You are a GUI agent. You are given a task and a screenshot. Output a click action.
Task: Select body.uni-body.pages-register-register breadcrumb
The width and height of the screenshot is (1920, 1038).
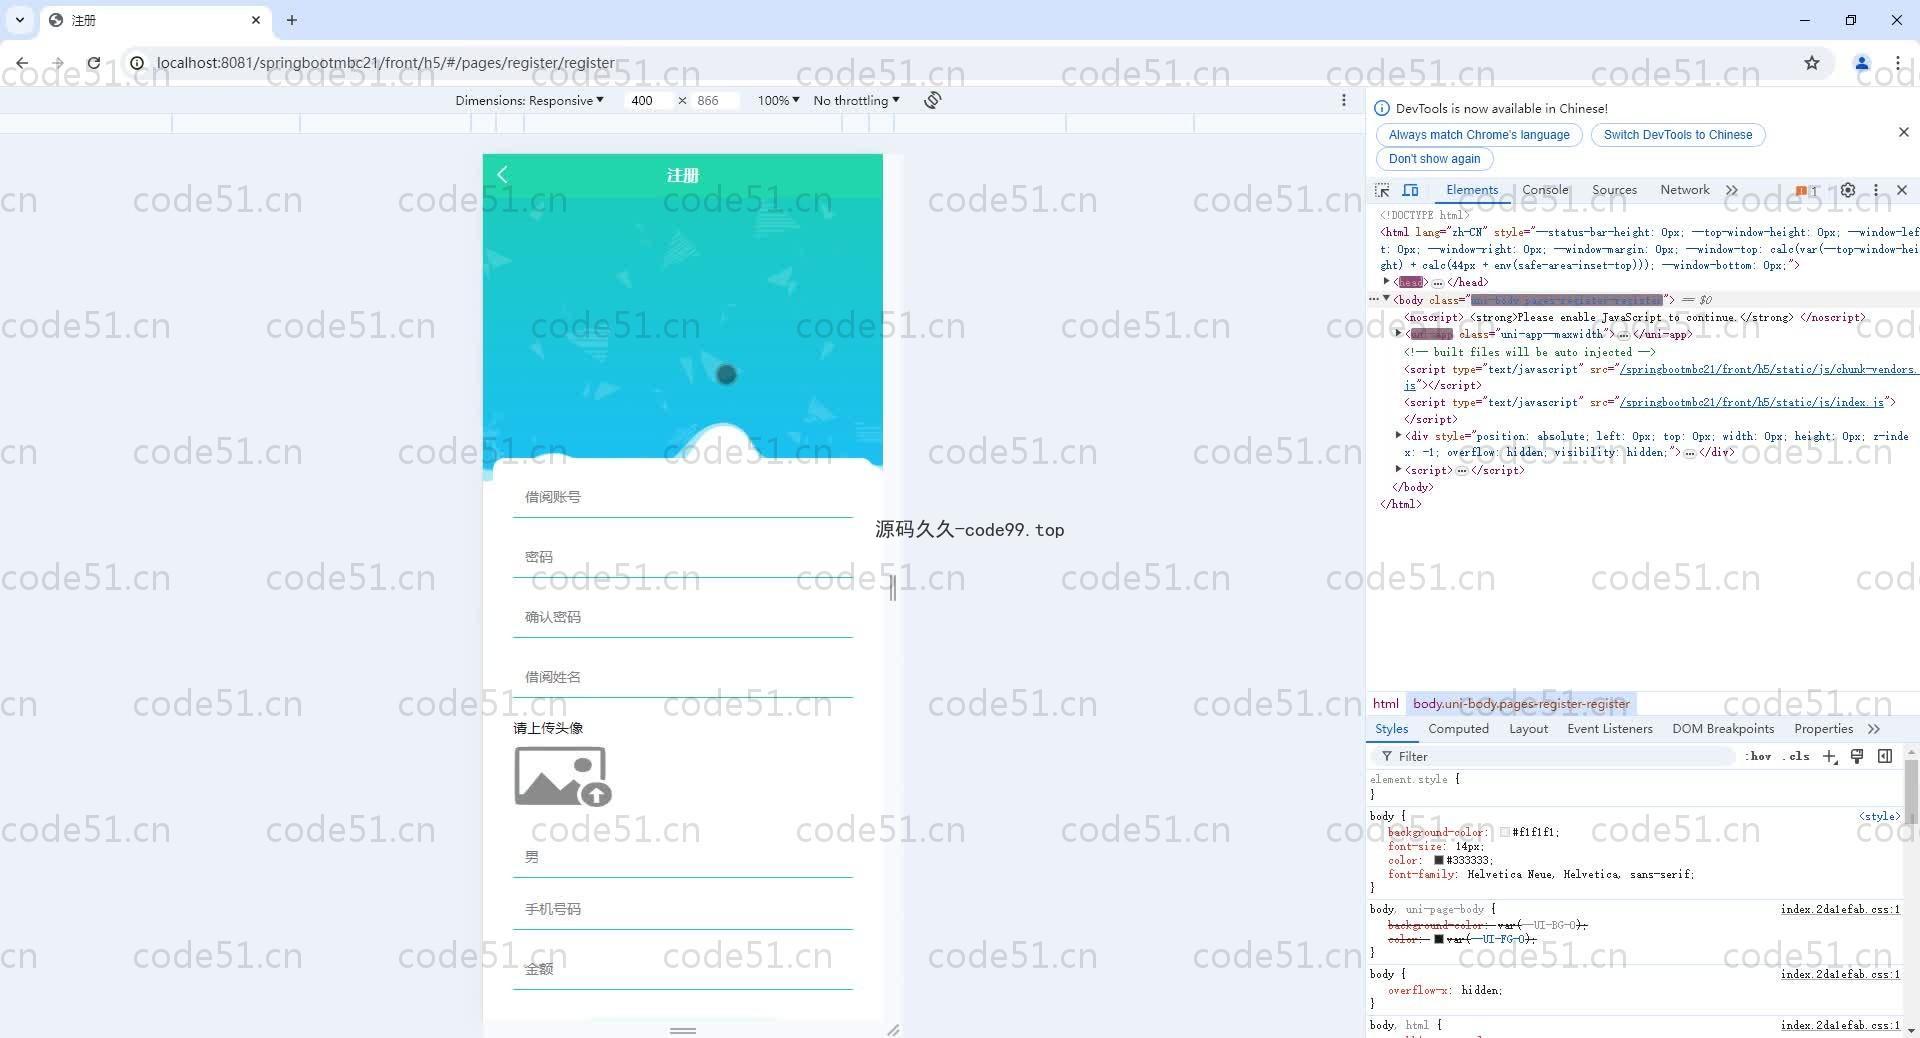(x=1521, y=704)
